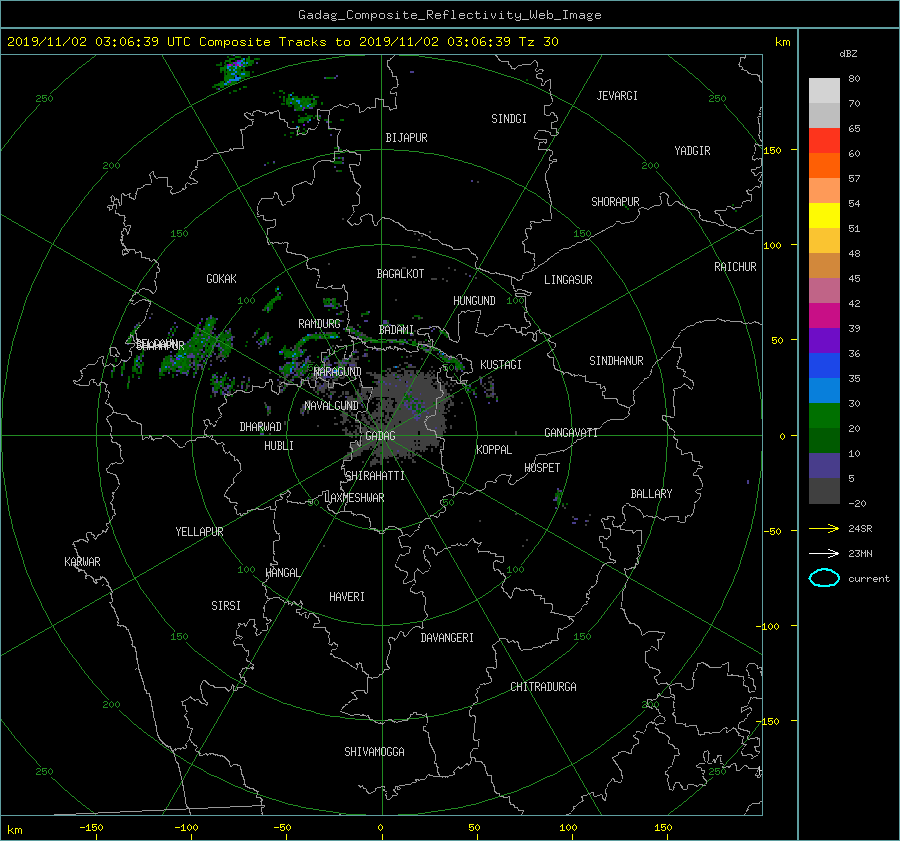Click the RAICHUR city label
900x841 pixels.
tap(735, 267)
